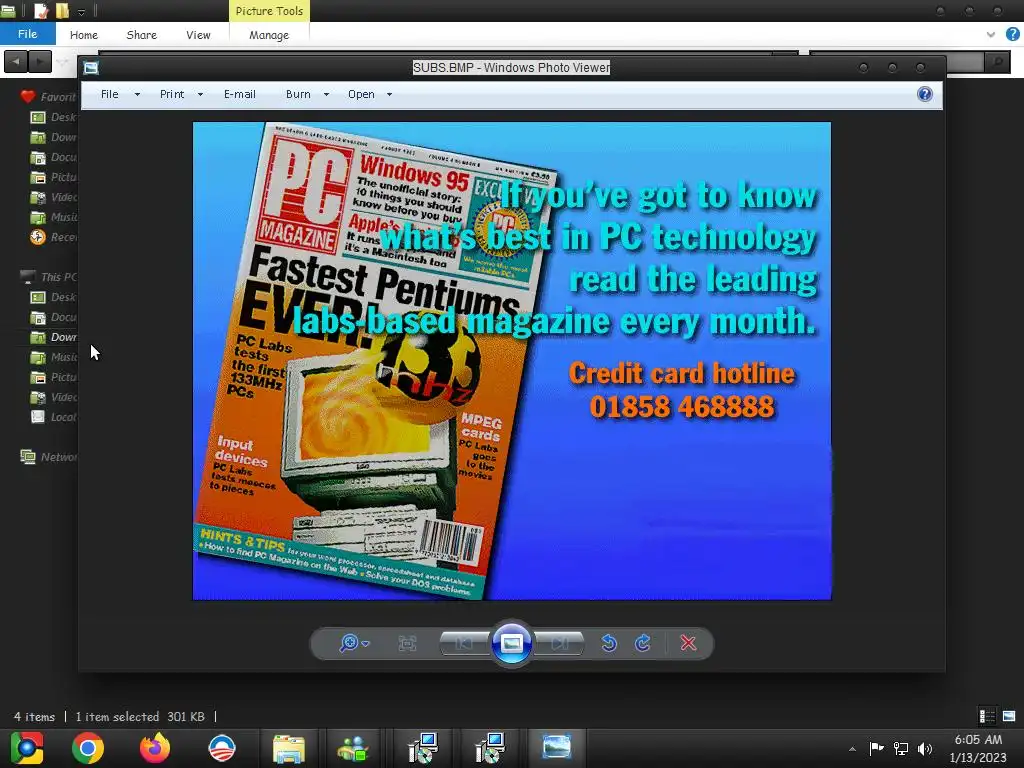
Task: Start the slide show with the center button
Action: click(x=511, y=643)
